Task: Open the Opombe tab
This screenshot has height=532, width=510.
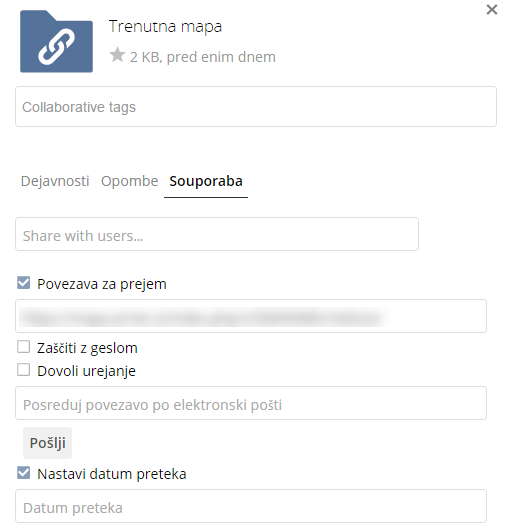Action: [130, 181]
